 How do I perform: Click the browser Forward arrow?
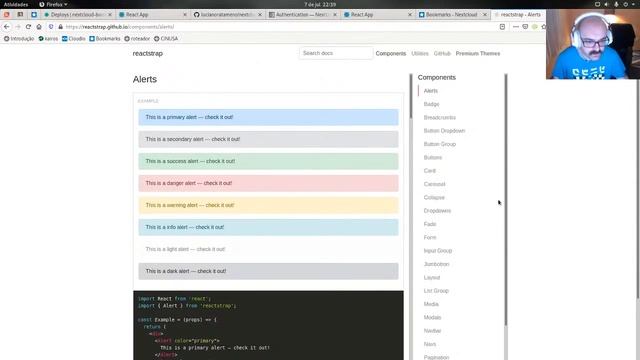point(18,27)
